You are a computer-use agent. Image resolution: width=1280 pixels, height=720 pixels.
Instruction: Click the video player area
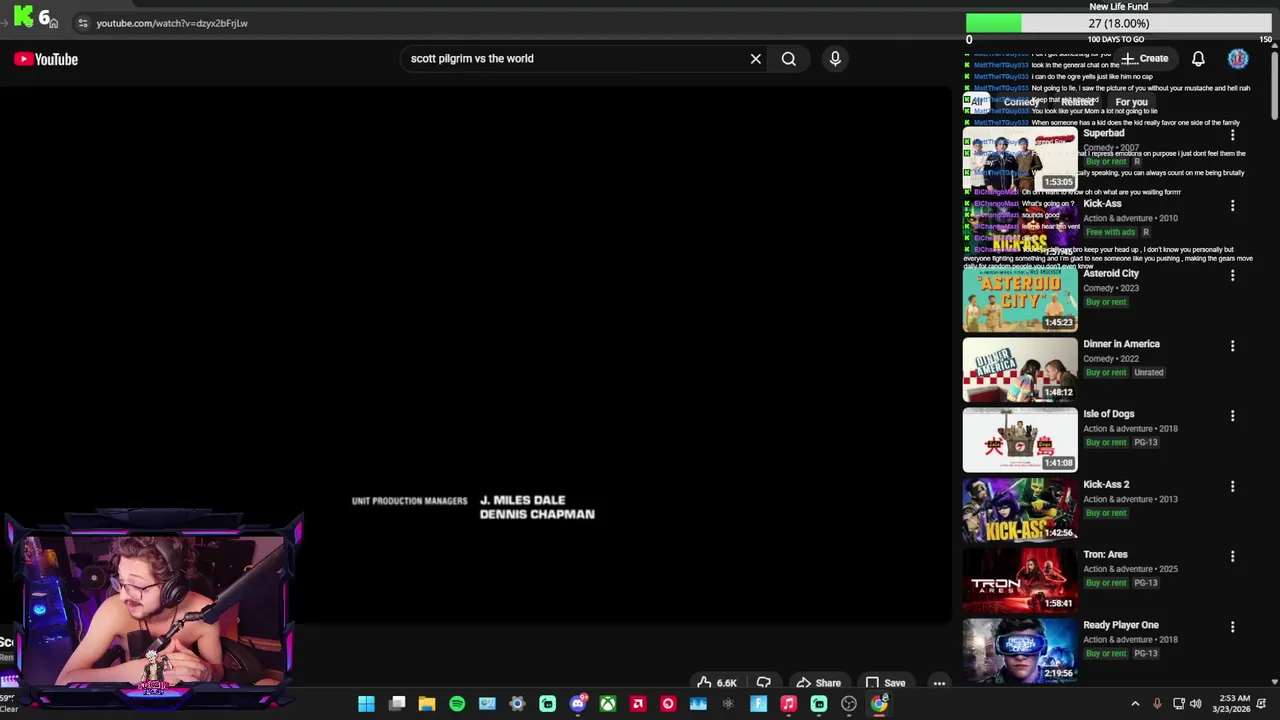click(x=476, y=355)
